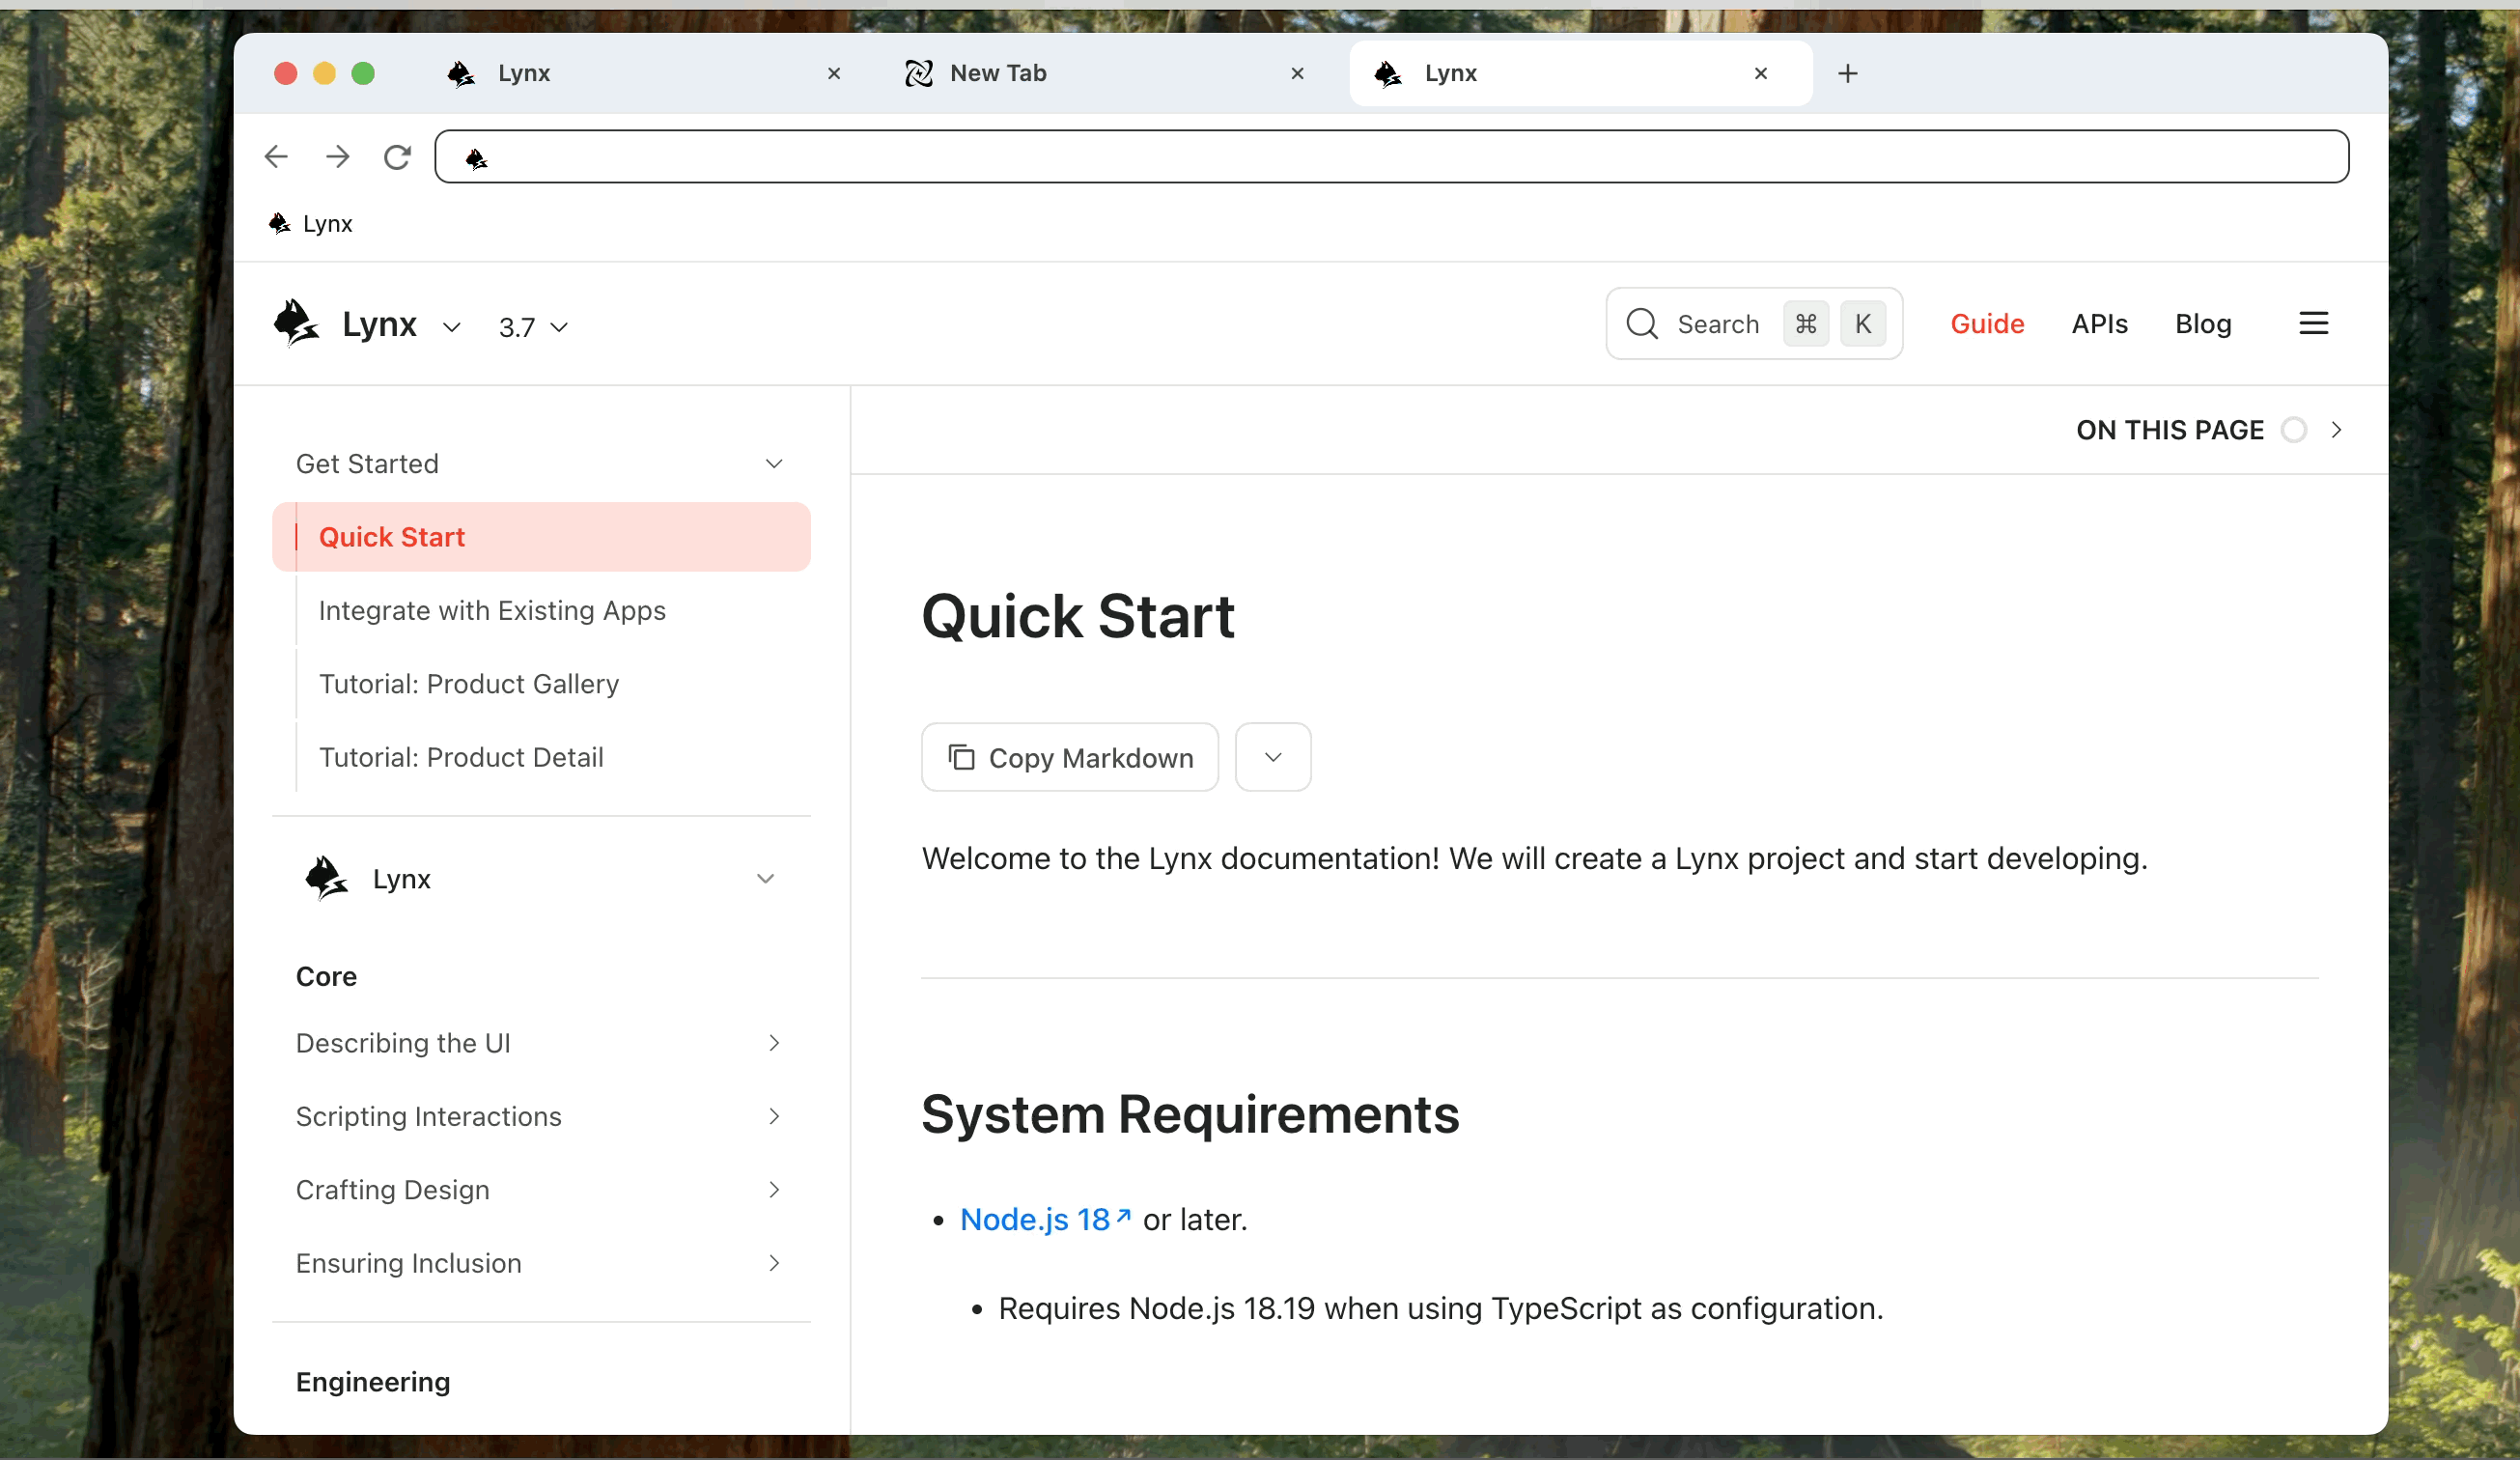
Task: Open the APIs section
Action: click(x=2099, y=324)
